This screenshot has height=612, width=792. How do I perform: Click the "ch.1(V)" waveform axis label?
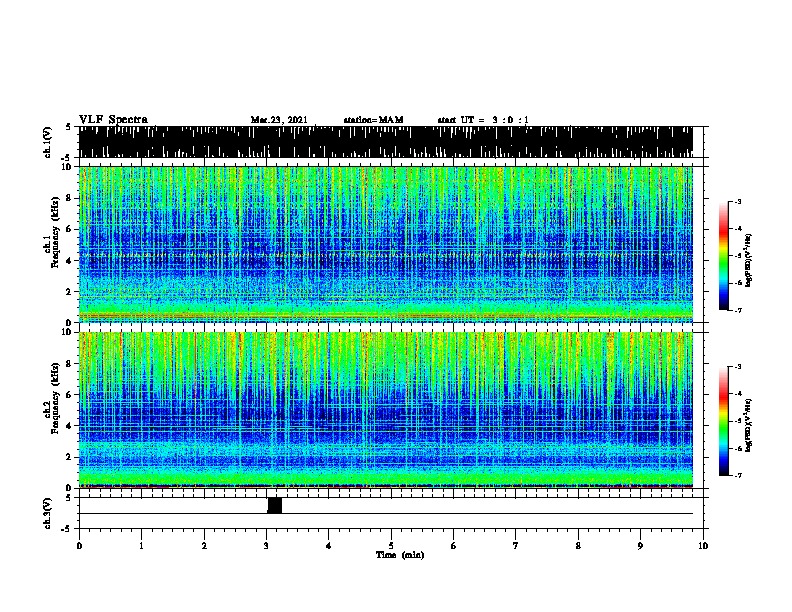coord(48,142)
